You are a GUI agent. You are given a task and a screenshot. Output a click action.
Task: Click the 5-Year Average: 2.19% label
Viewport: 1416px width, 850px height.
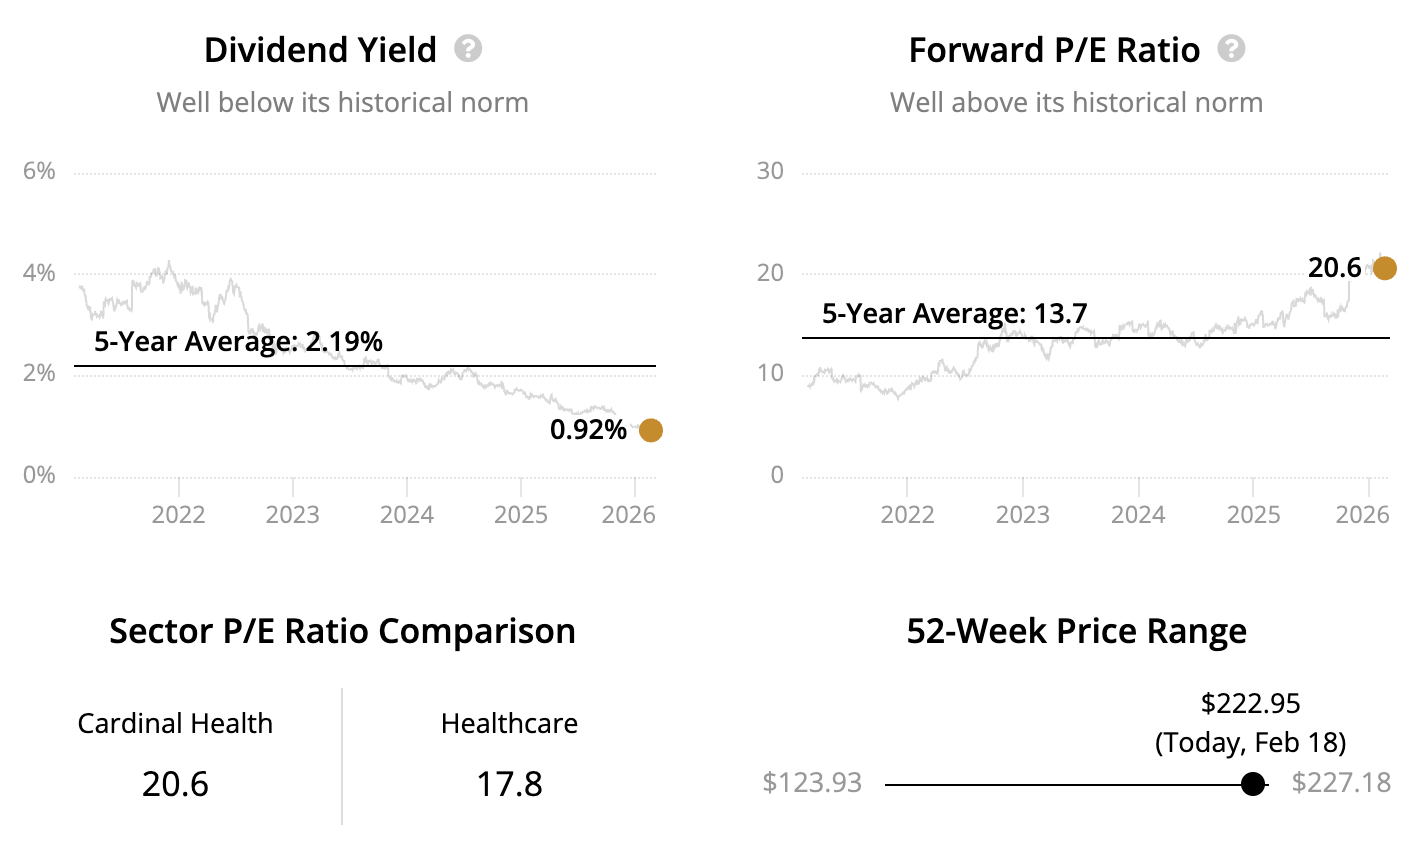(238, 342)
